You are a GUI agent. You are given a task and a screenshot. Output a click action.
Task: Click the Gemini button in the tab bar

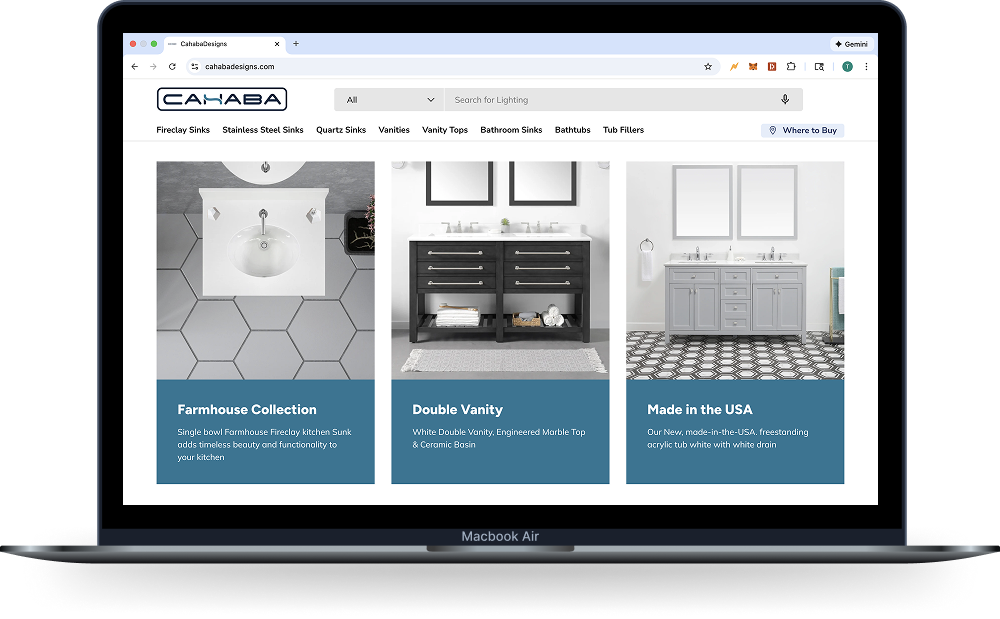pyautogui.click(x=852, y=44)
